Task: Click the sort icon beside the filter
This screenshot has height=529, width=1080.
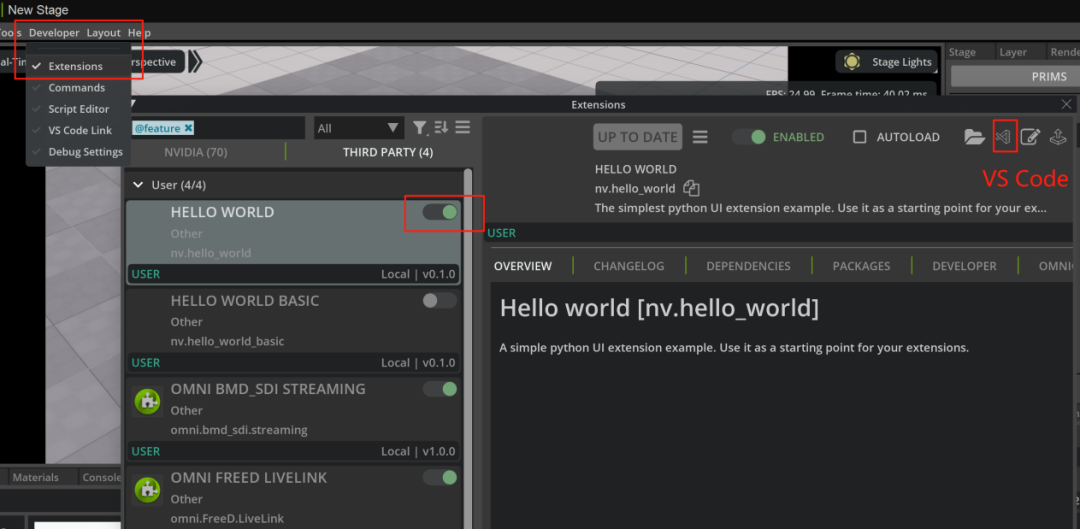Action: (441, 127)
